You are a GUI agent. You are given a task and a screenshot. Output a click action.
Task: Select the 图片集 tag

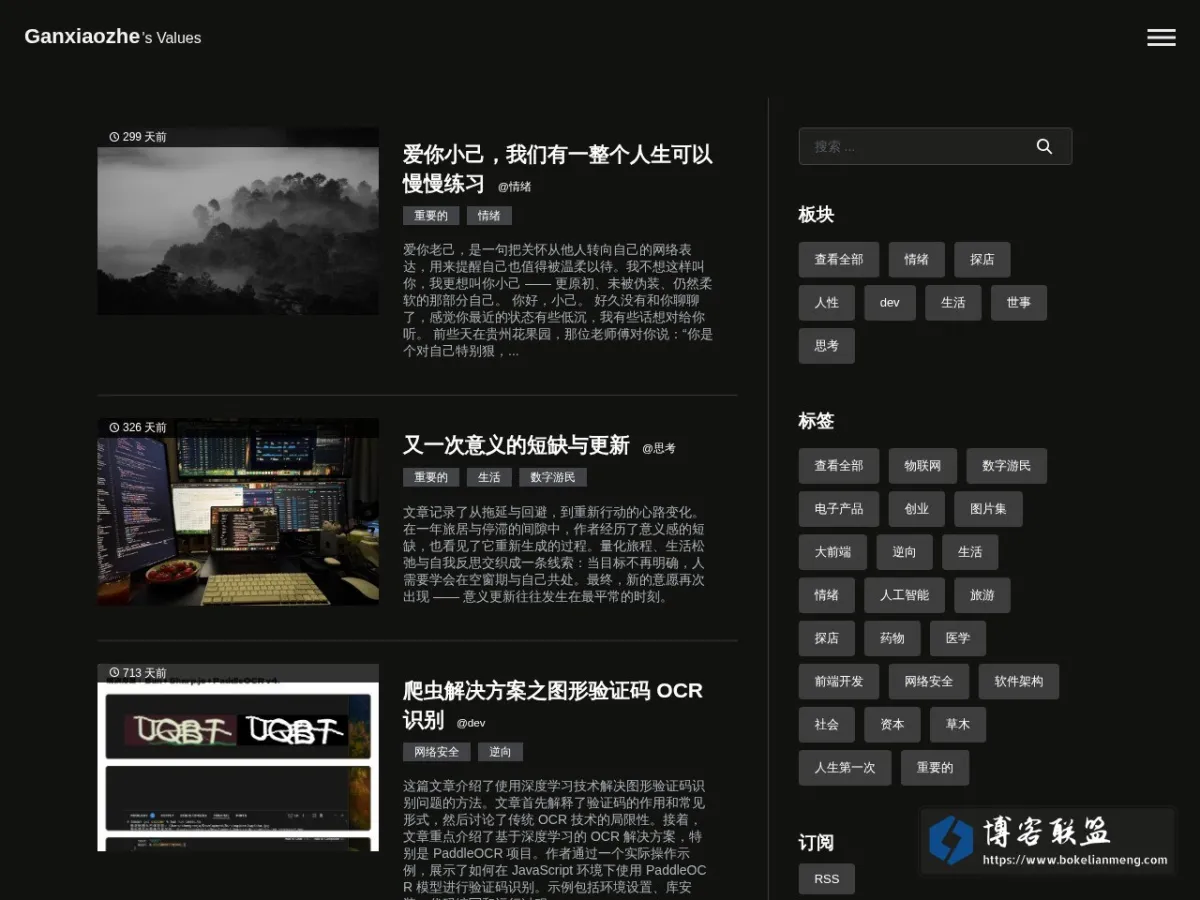click(988, 509)
